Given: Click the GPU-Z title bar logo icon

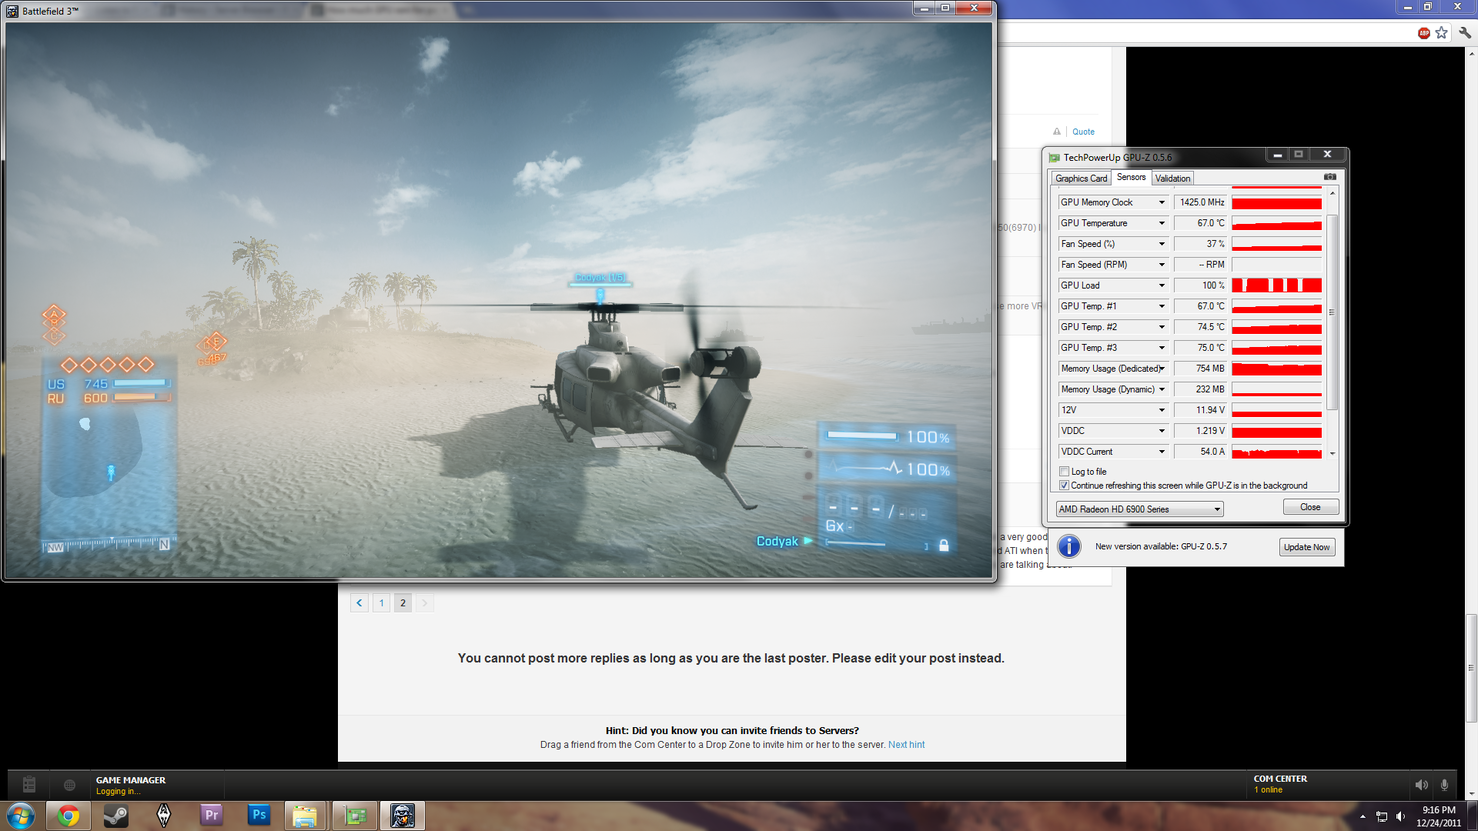Looking at the screenshot, I should pos(1054,157).
